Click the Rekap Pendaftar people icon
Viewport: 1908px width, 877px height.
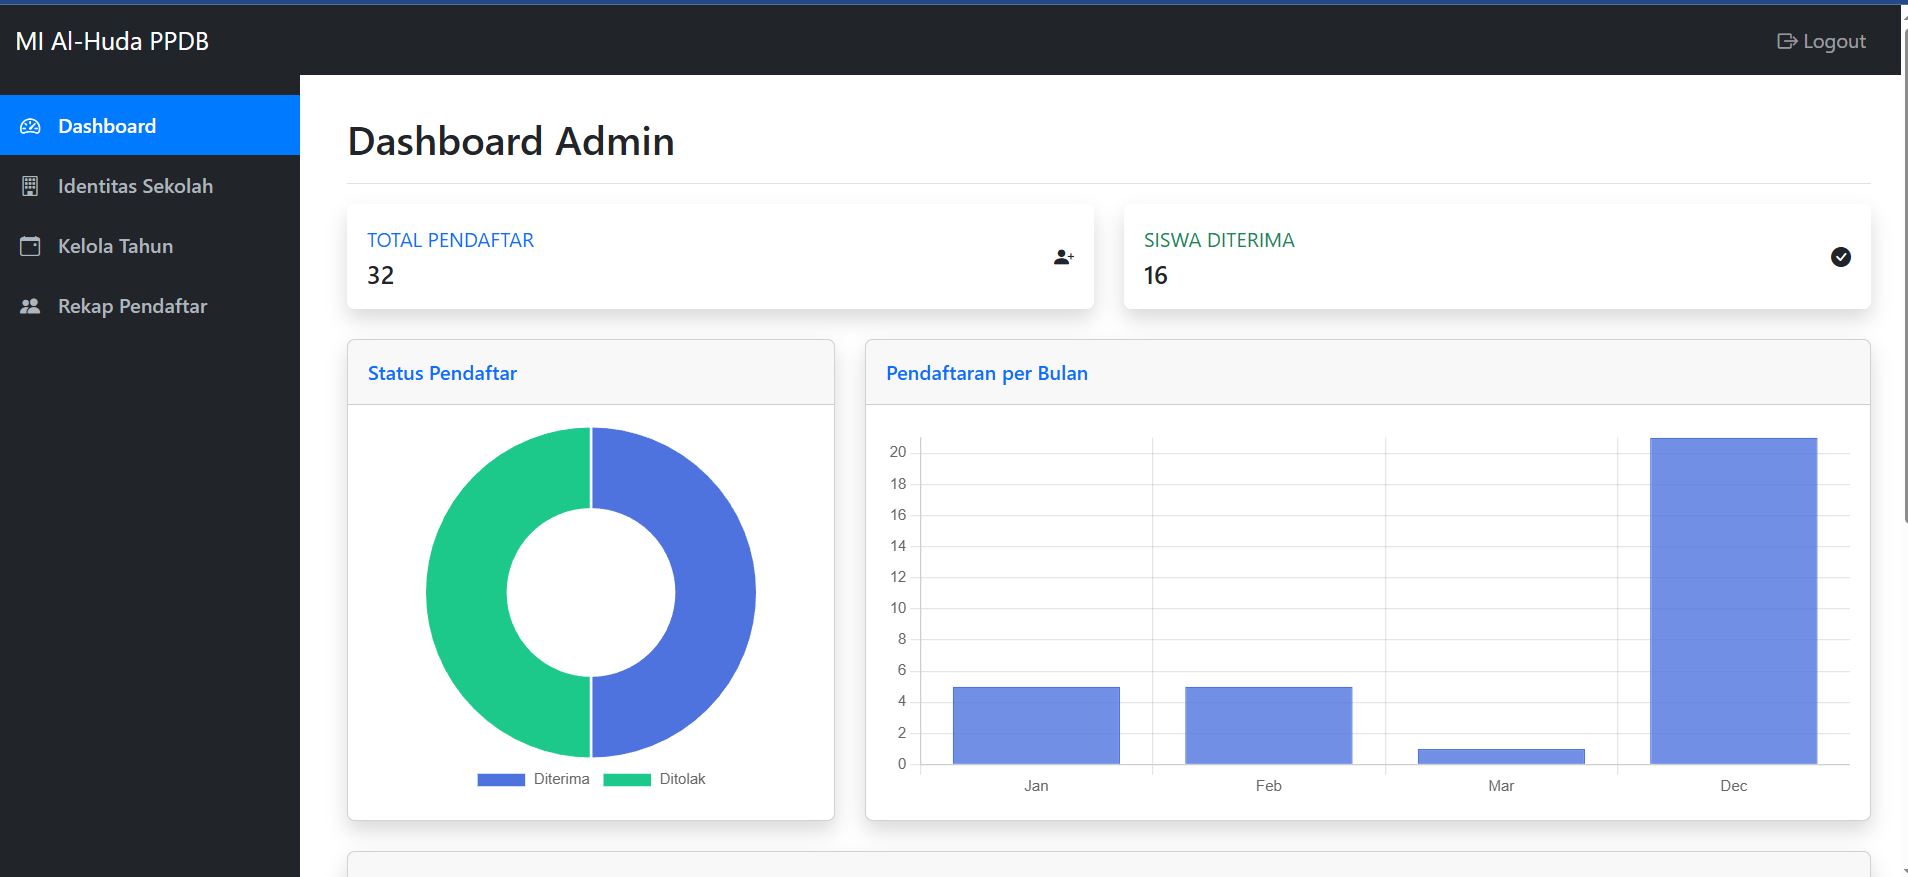[30, 306]
